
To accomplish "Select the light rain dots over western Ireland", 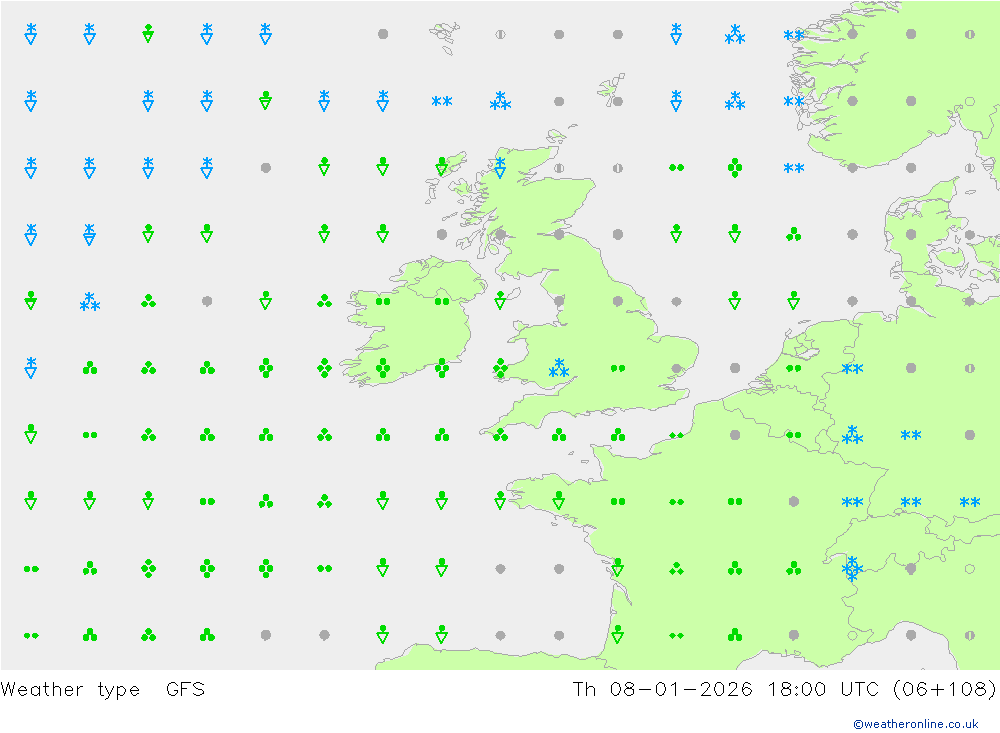I will pos(383,301).
